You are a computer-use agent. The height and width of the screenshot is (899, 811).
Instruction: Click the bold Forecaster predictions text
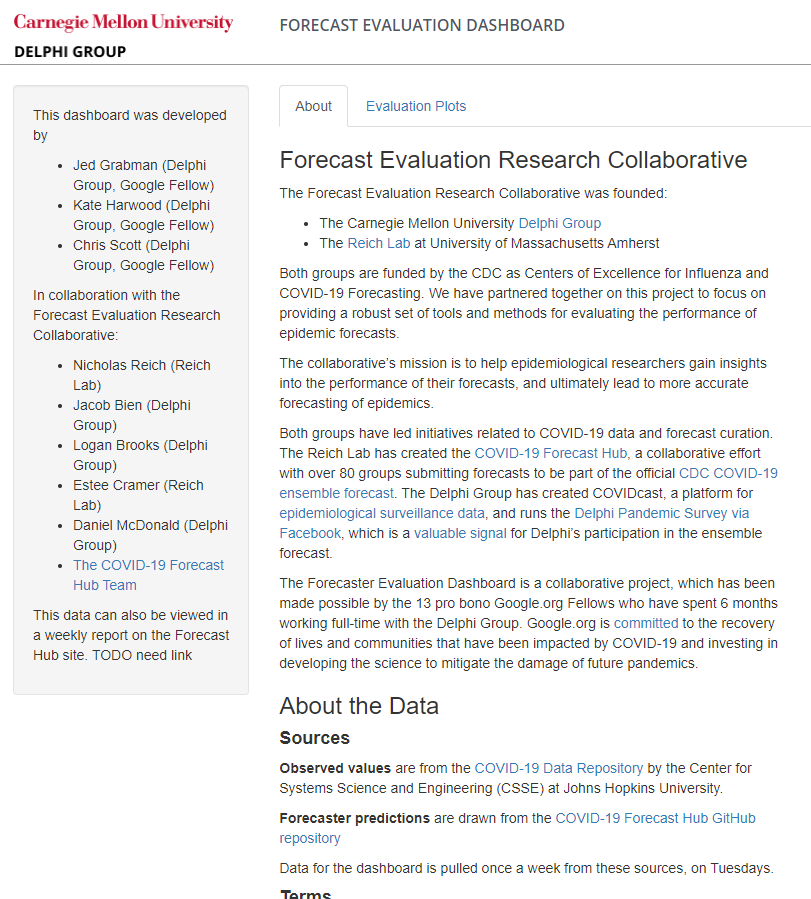355,818
